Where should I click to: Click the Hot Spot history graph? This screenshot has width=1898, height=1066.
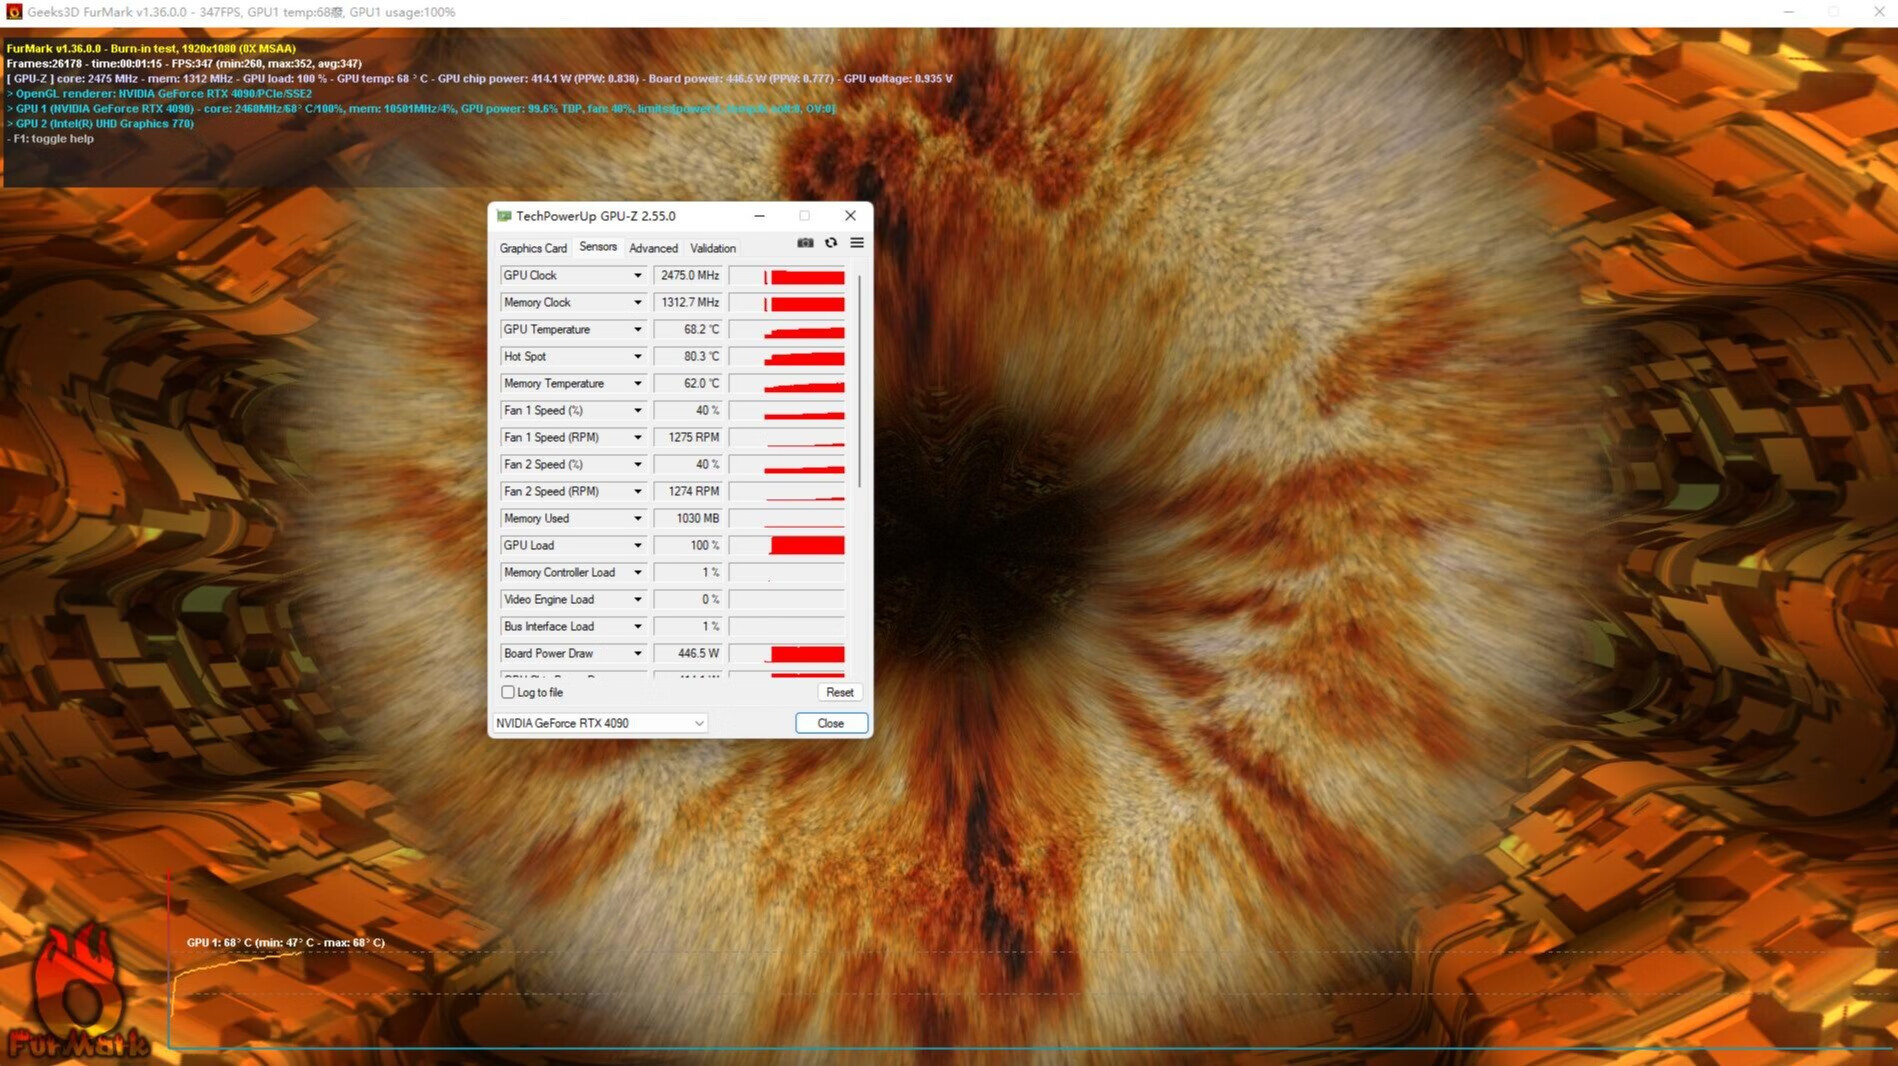pyautogui.click(x=787, y=357)
